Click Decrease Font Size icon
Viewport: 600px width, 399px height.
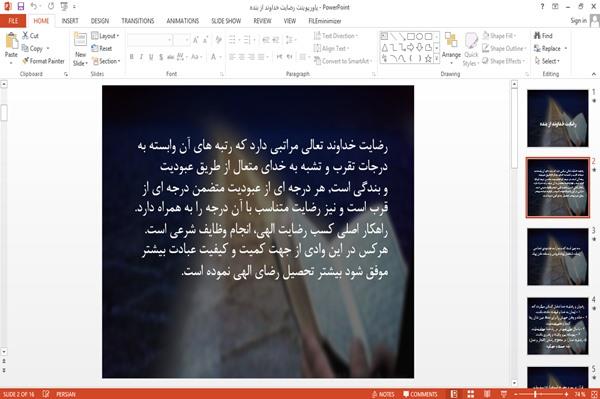pos(206,40)
